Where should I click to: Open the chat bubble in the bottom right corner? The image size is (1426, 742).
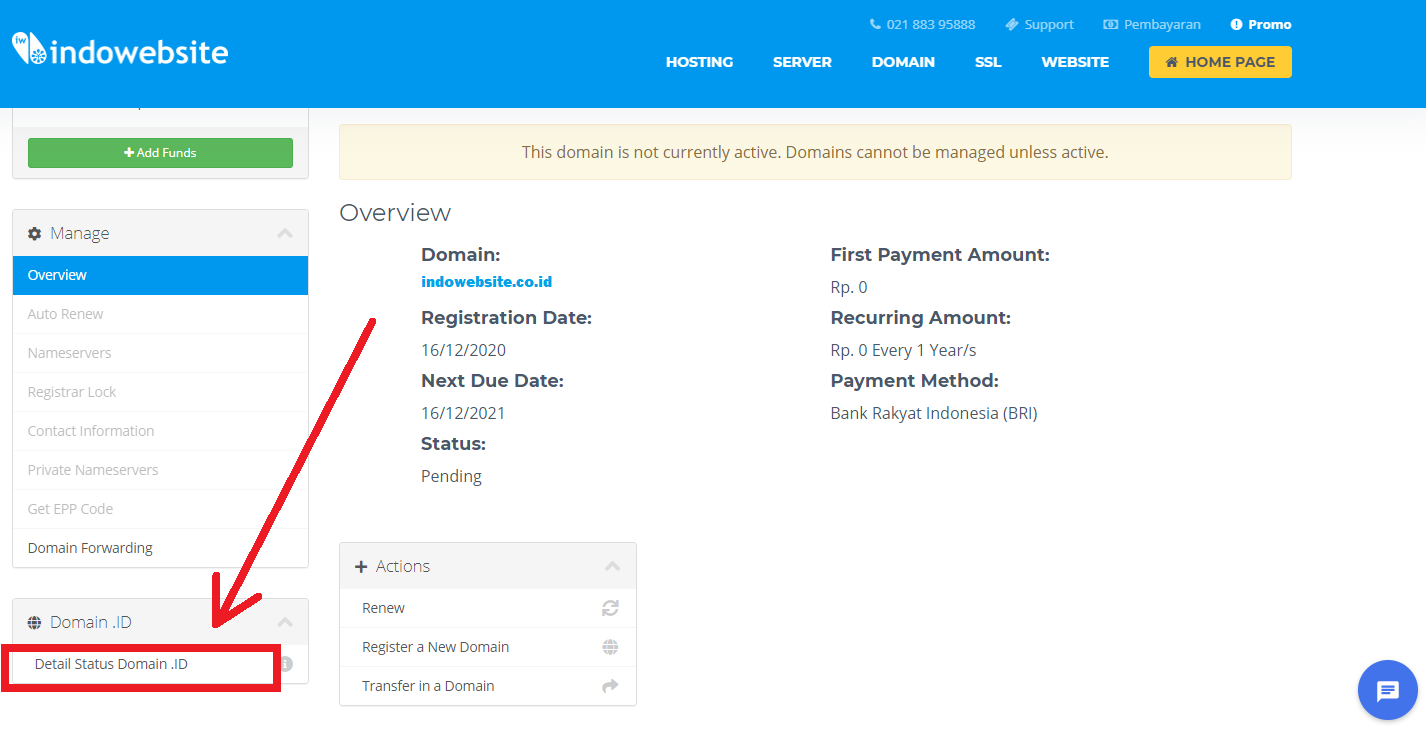(x=1387, y=690)
